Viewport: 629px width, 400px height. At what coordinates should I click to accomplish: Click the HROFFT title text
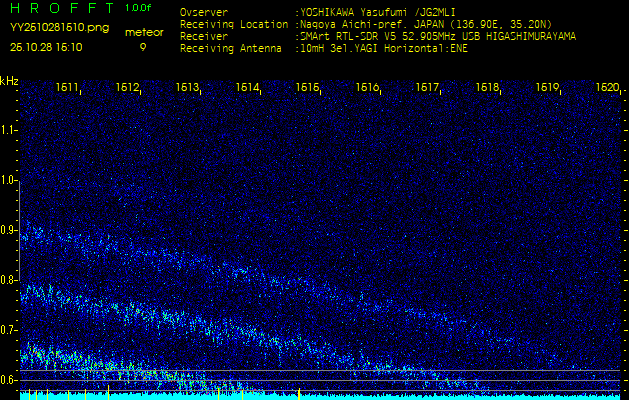[60, 8]
